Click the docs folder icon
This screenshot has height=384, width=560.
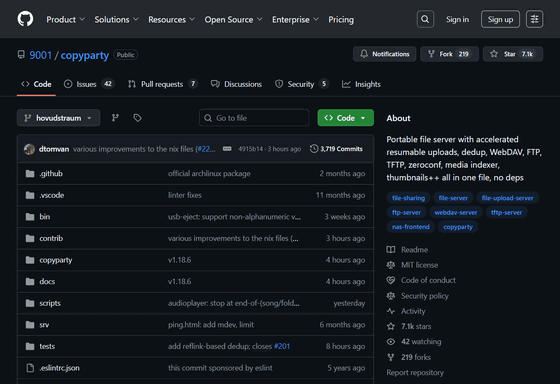[x=30, y=281]
